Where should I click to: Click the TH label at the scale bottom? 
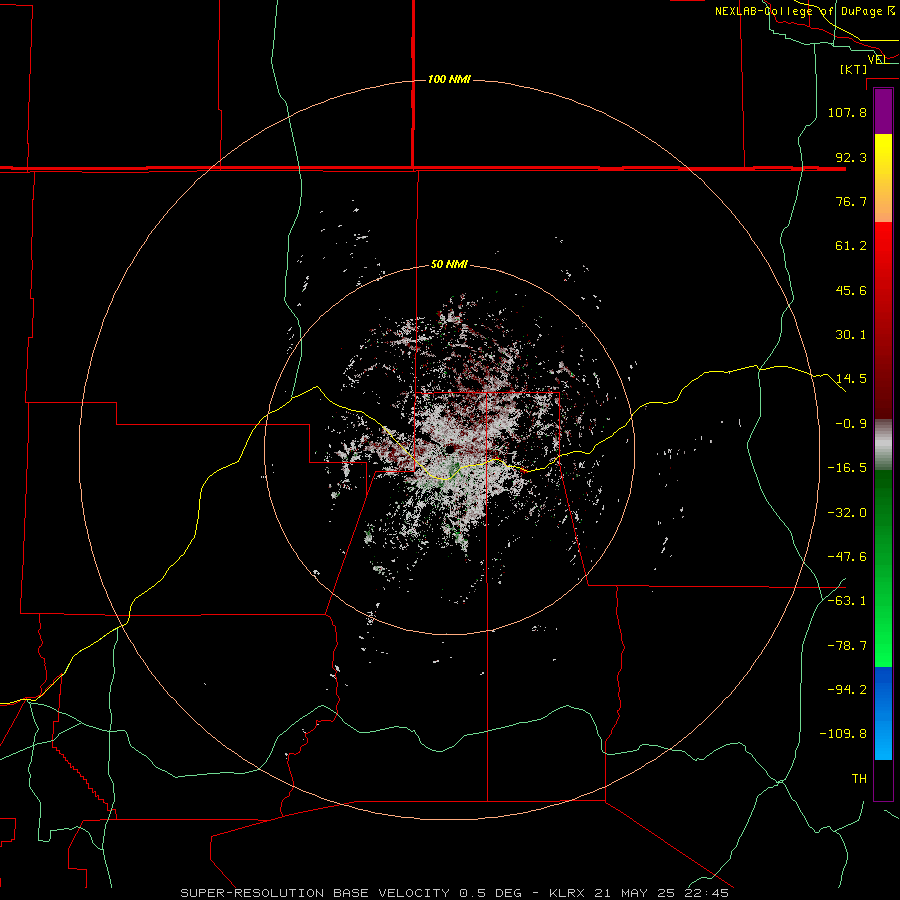[859, 779]
